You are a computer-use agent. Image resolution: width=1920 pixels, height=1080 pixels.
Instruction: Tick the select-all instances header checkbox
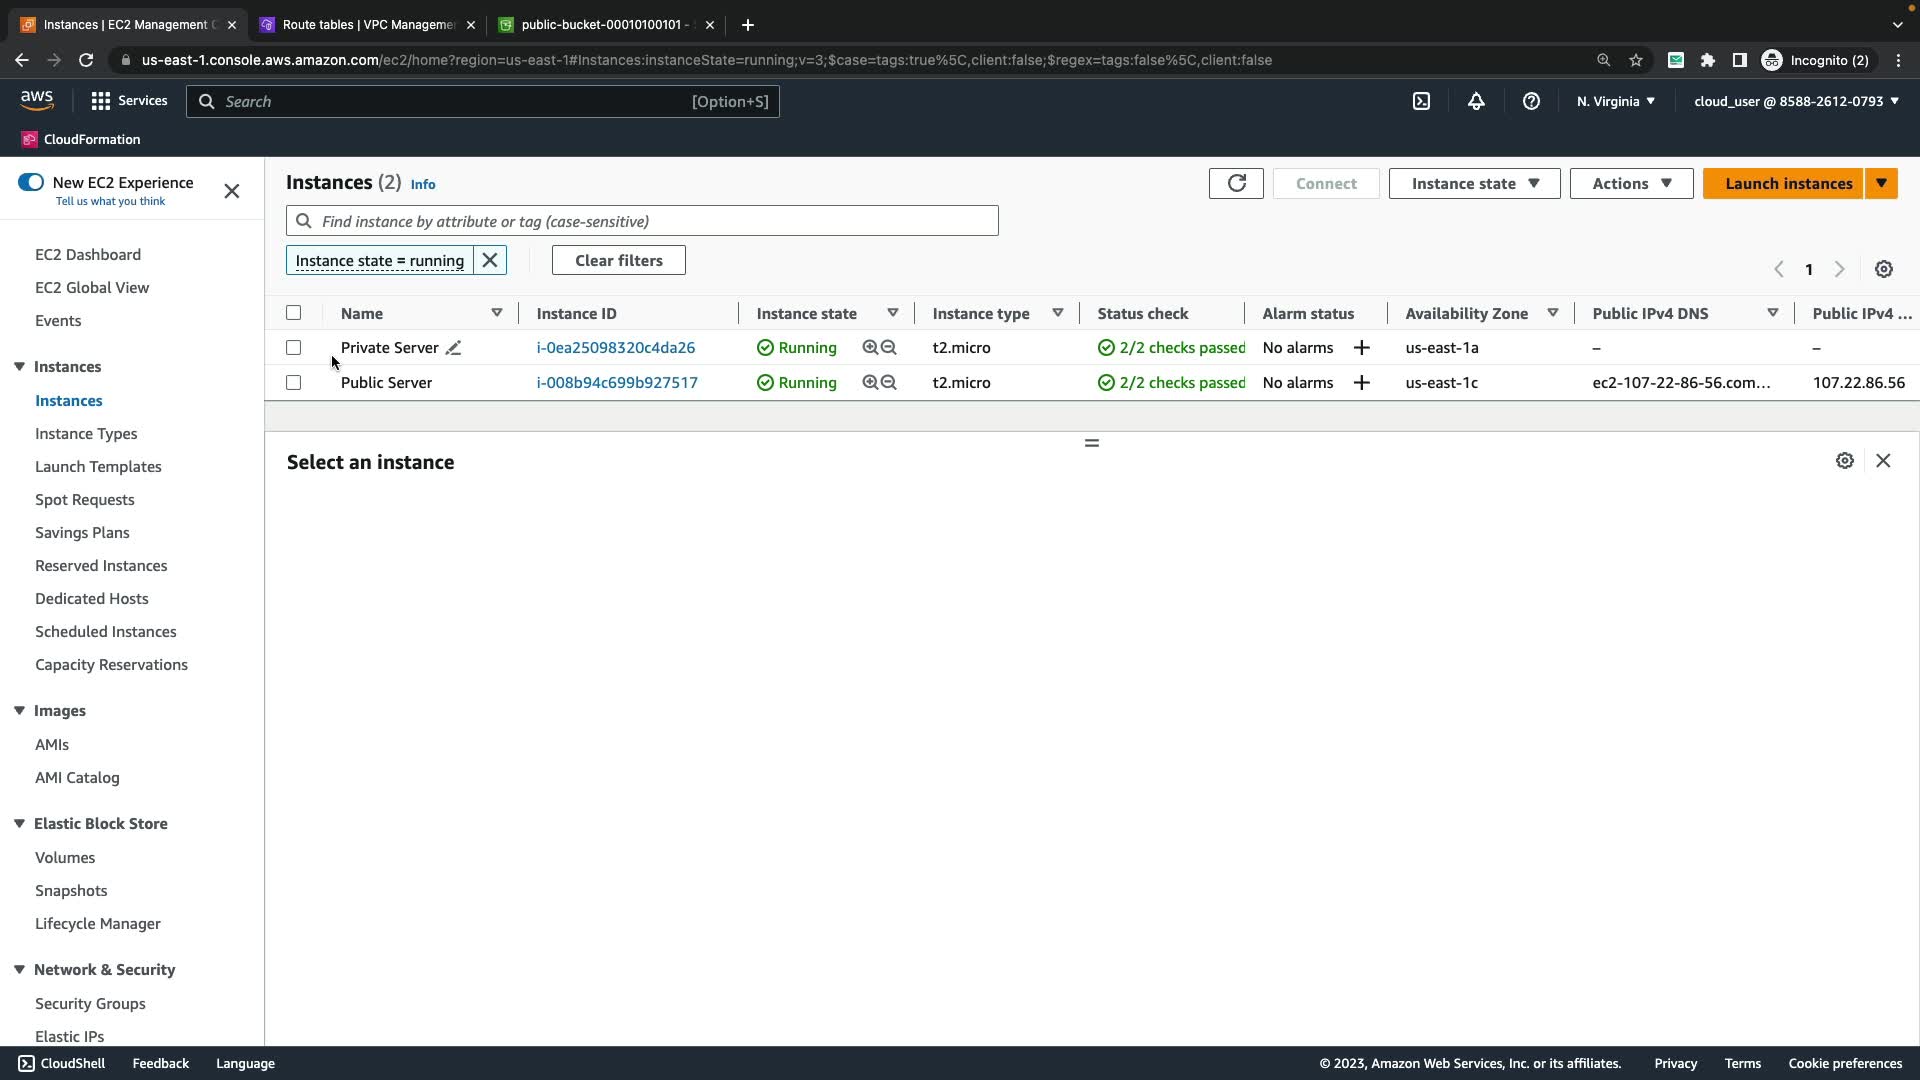click(293, 313)
